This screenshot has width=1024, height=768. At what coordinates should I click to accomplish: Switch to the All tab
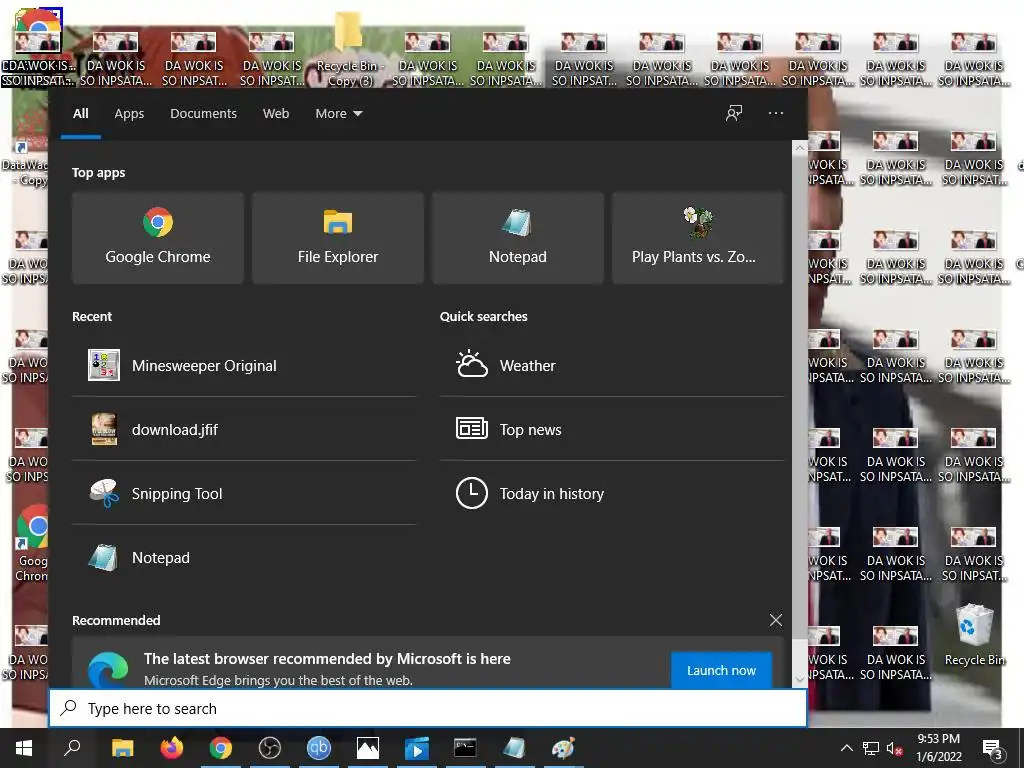click(80, 114)
